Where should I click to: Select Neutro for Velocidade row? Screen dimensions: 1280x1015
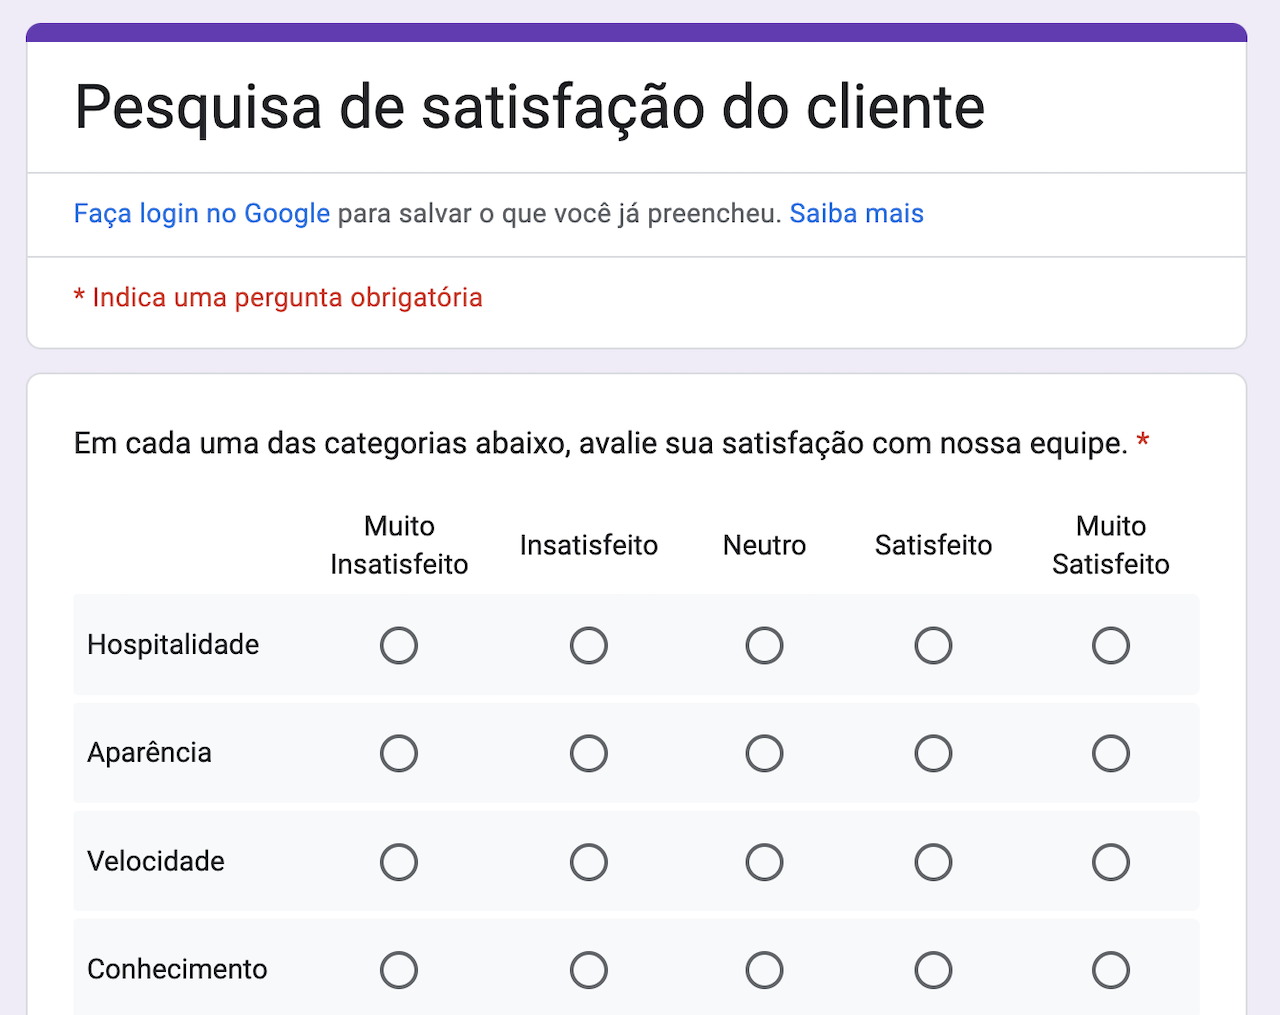pos(764,862)
